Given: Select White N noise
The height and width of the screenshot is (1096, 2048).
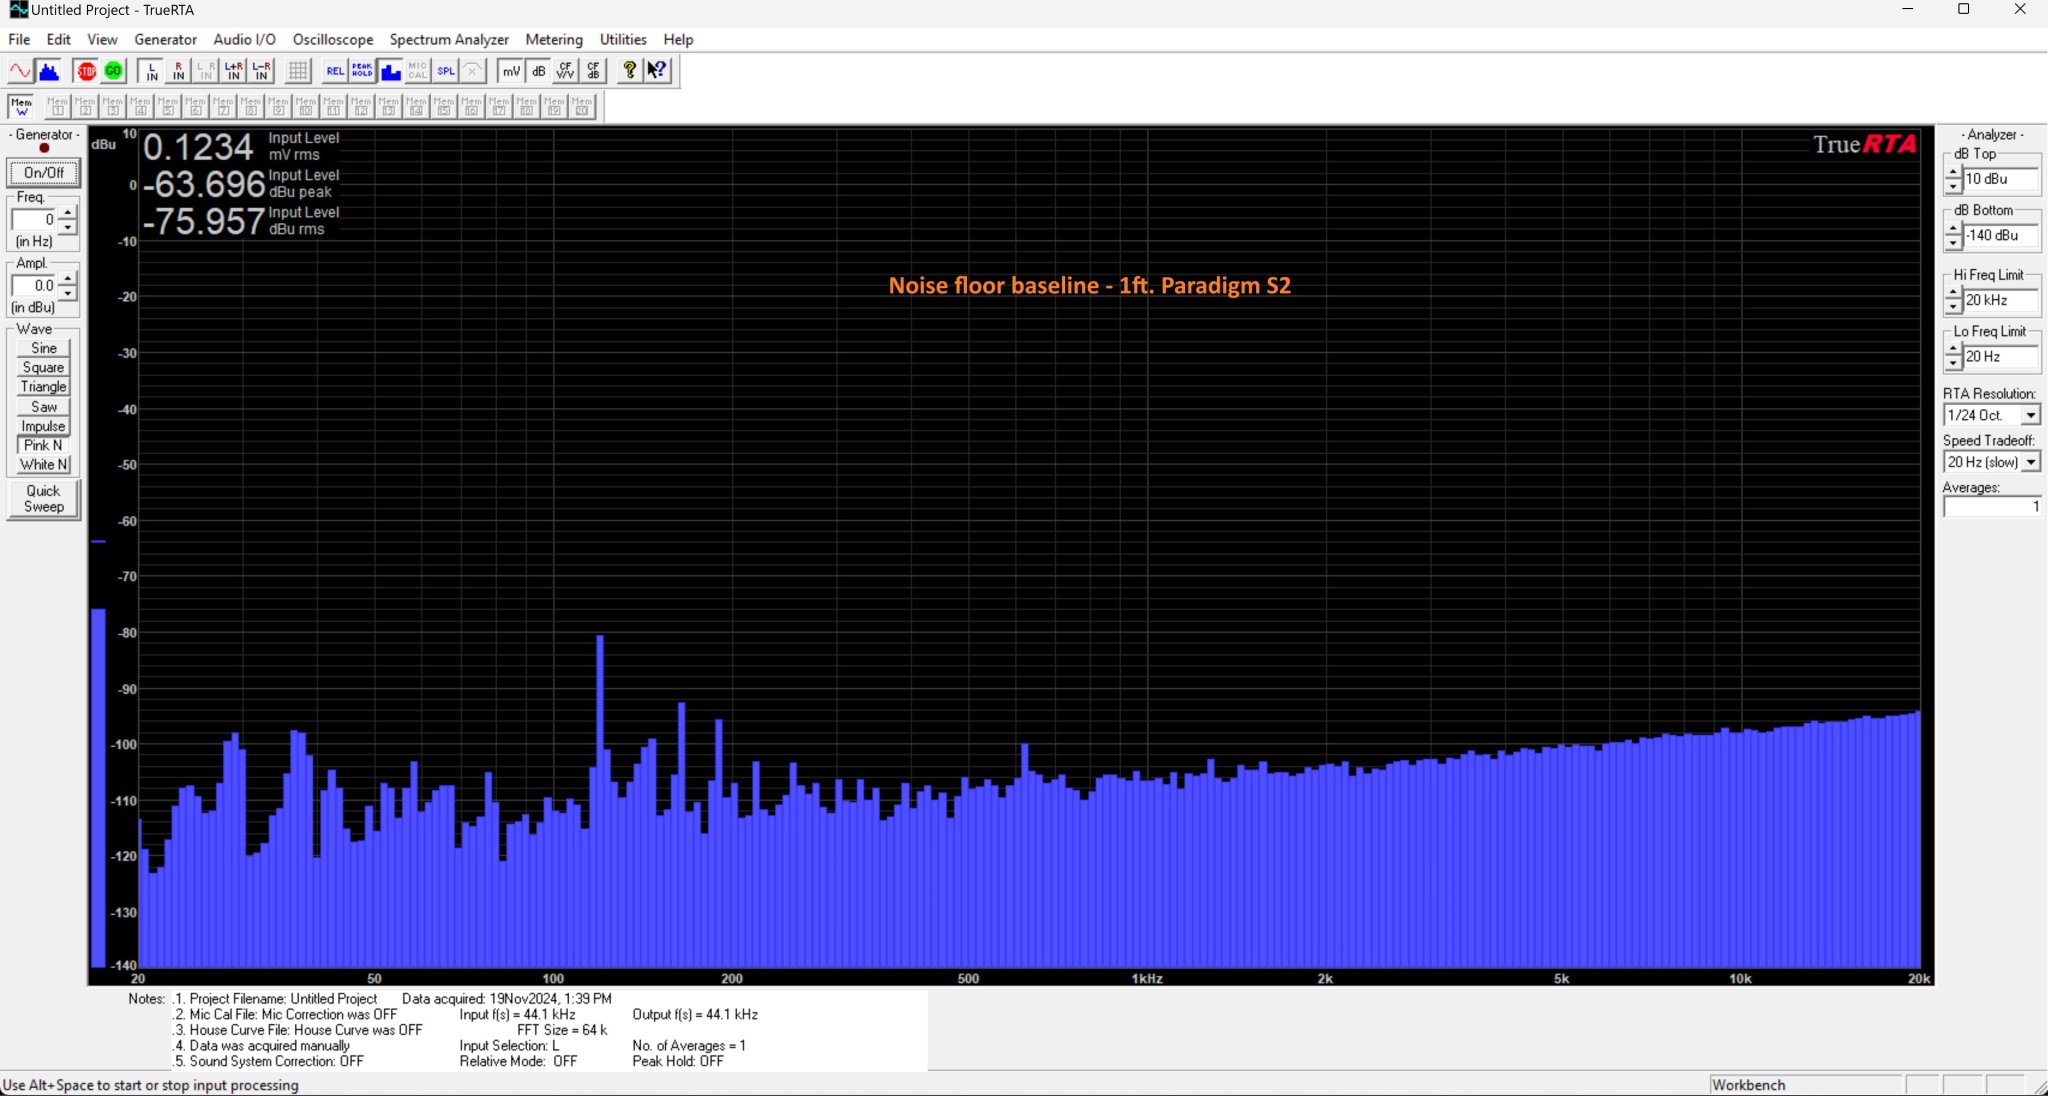Looking at the screenshot, I should pos(44,465).
